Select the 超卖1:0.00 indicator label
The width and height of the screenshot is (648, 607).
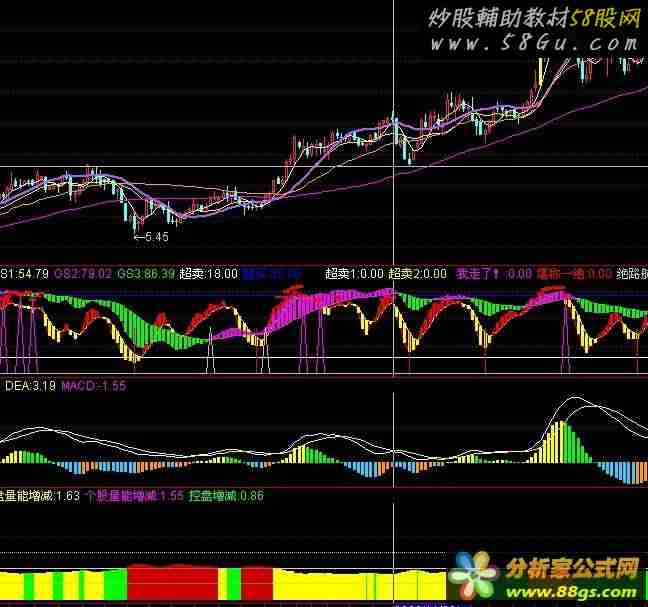pos(354,274)
